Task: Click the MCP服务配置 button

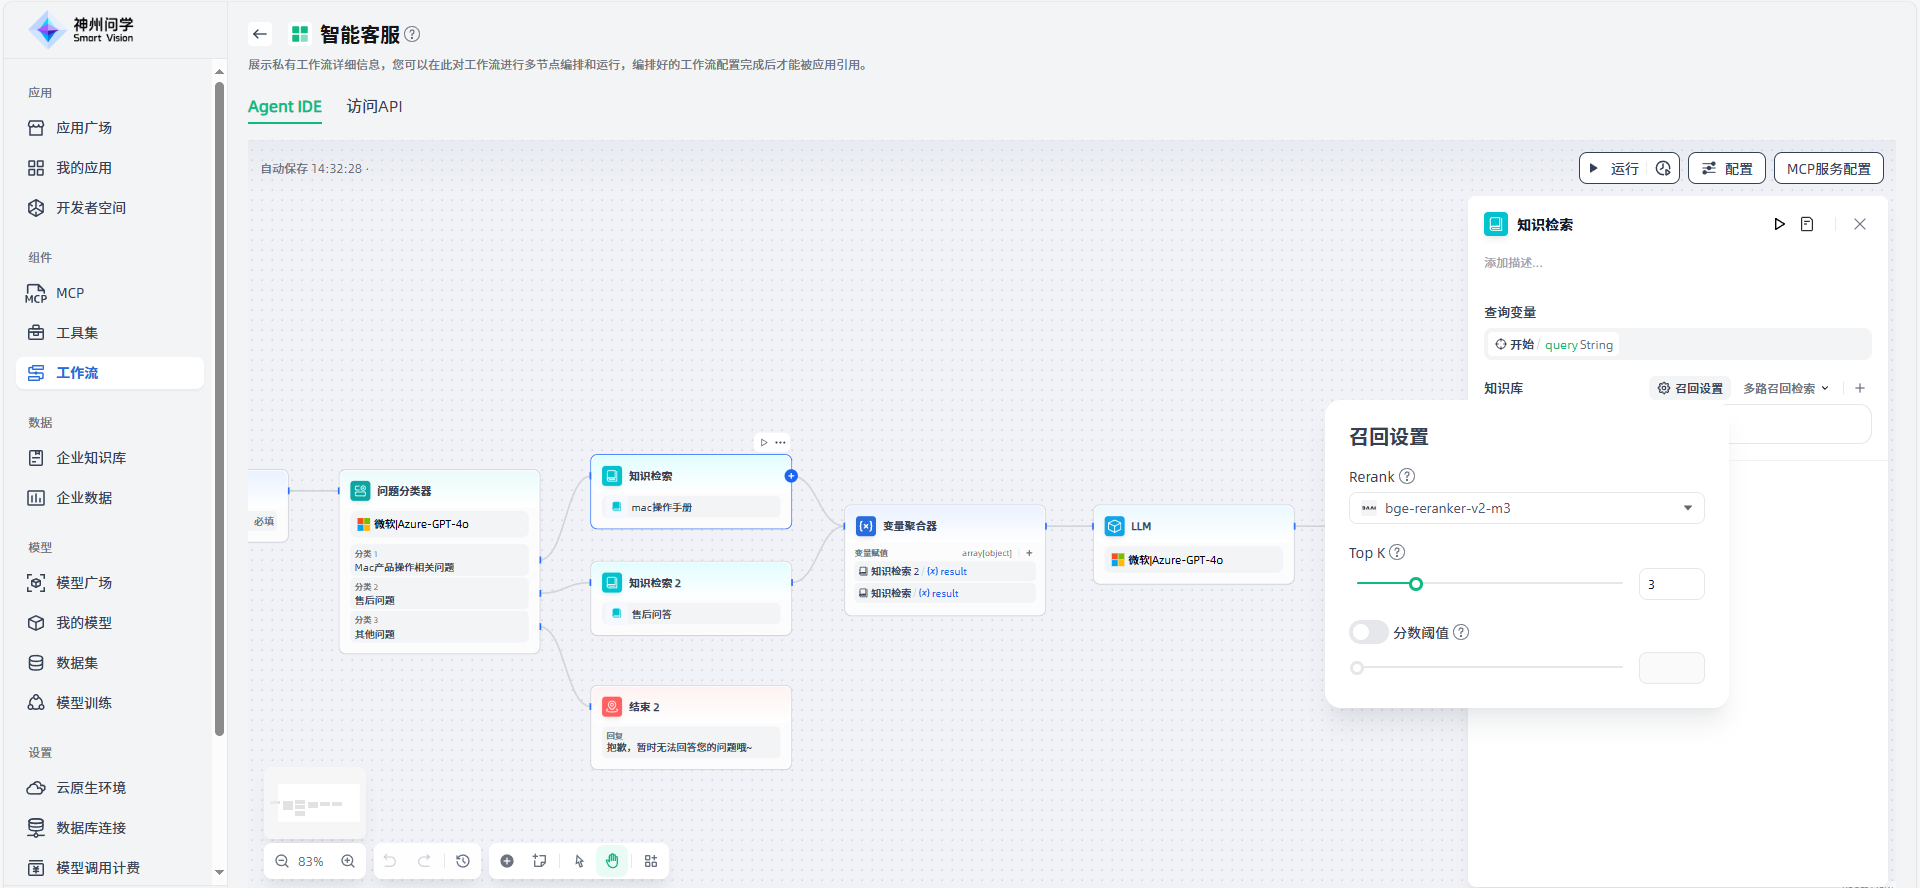Action: pyautogui.click(x=1828, y=169)
